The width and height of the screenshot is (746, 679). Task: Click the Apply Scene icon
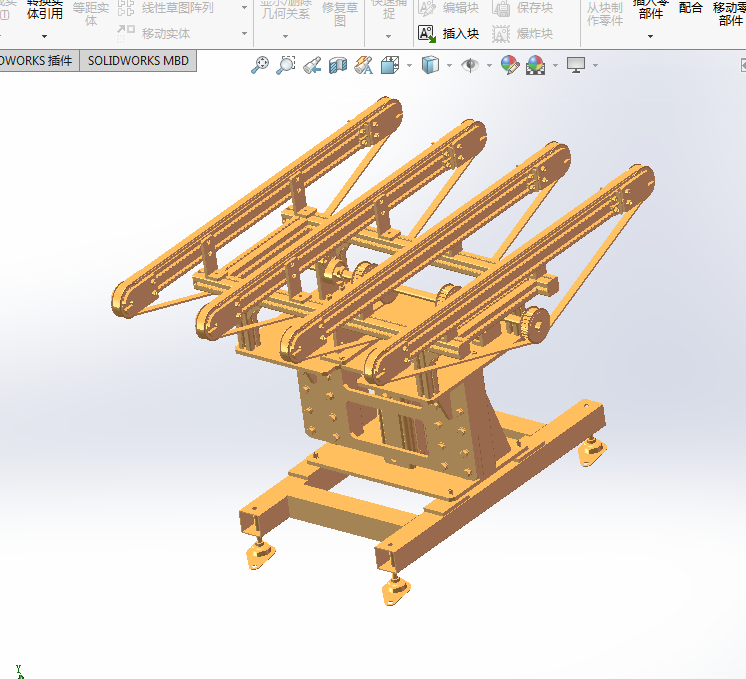pos(535,65)
